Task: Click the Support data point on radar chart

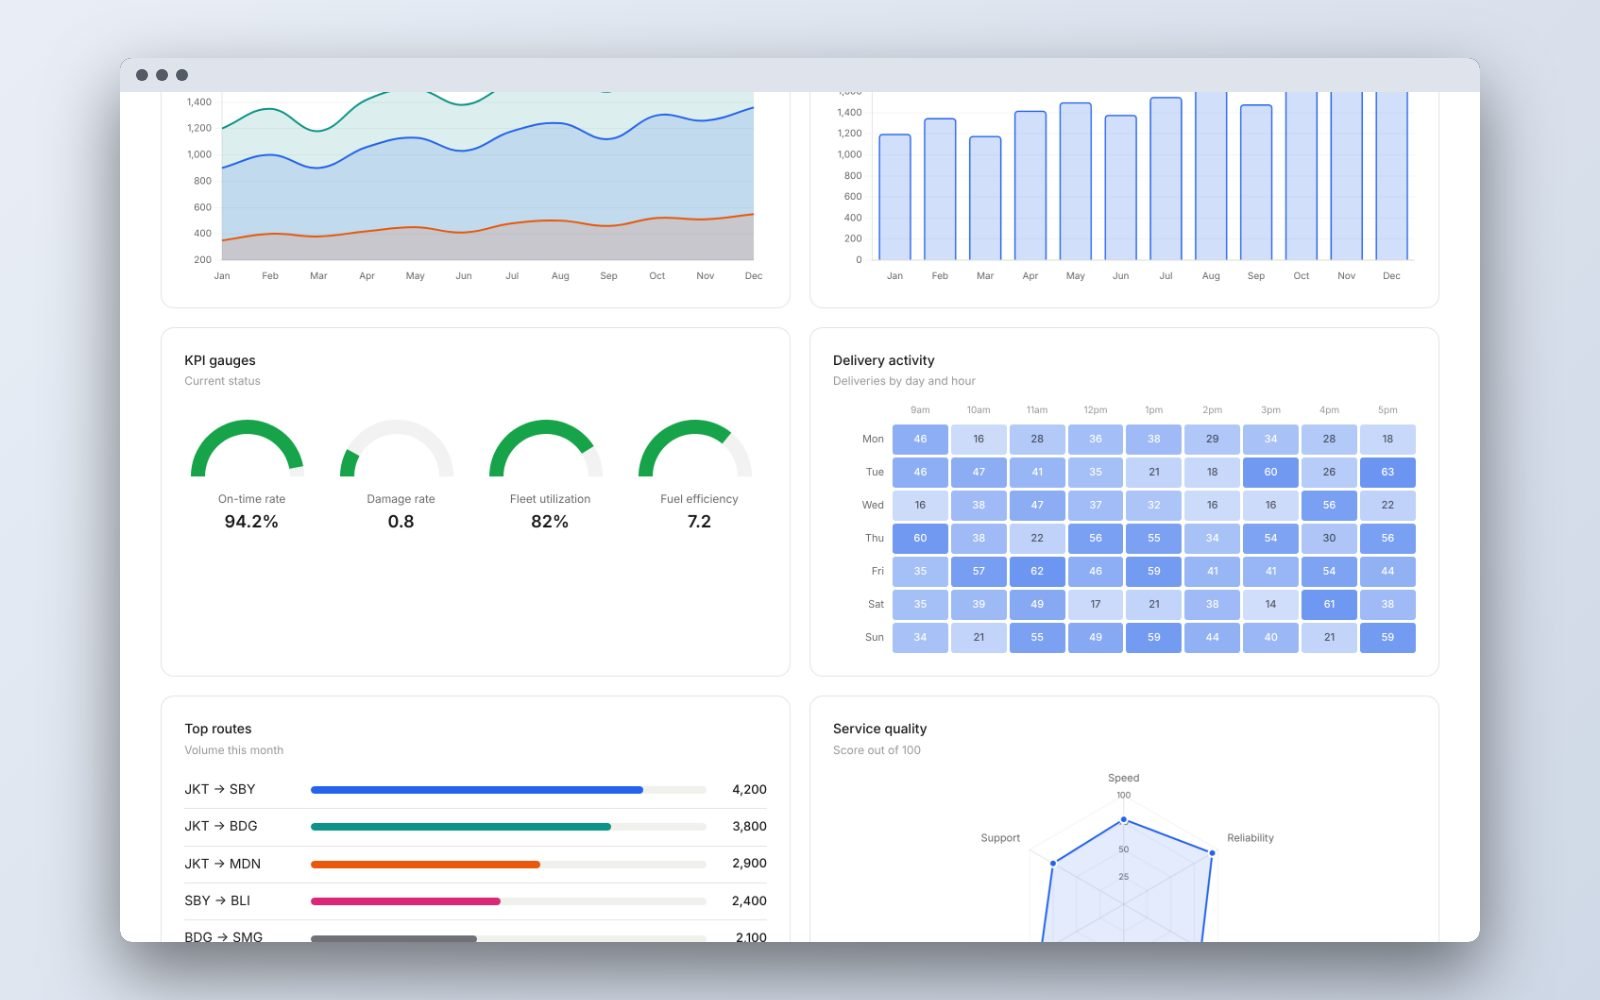Action: click(x=1053, y=862)
